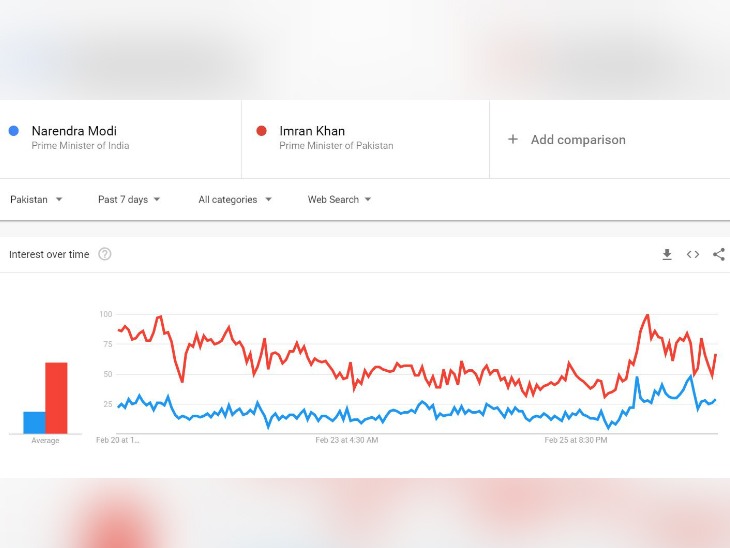Image resolution: width=730 pixels, height=548 pixels.
Task: Open the Web Search type dropdown
Action: [x=339, y=199]
